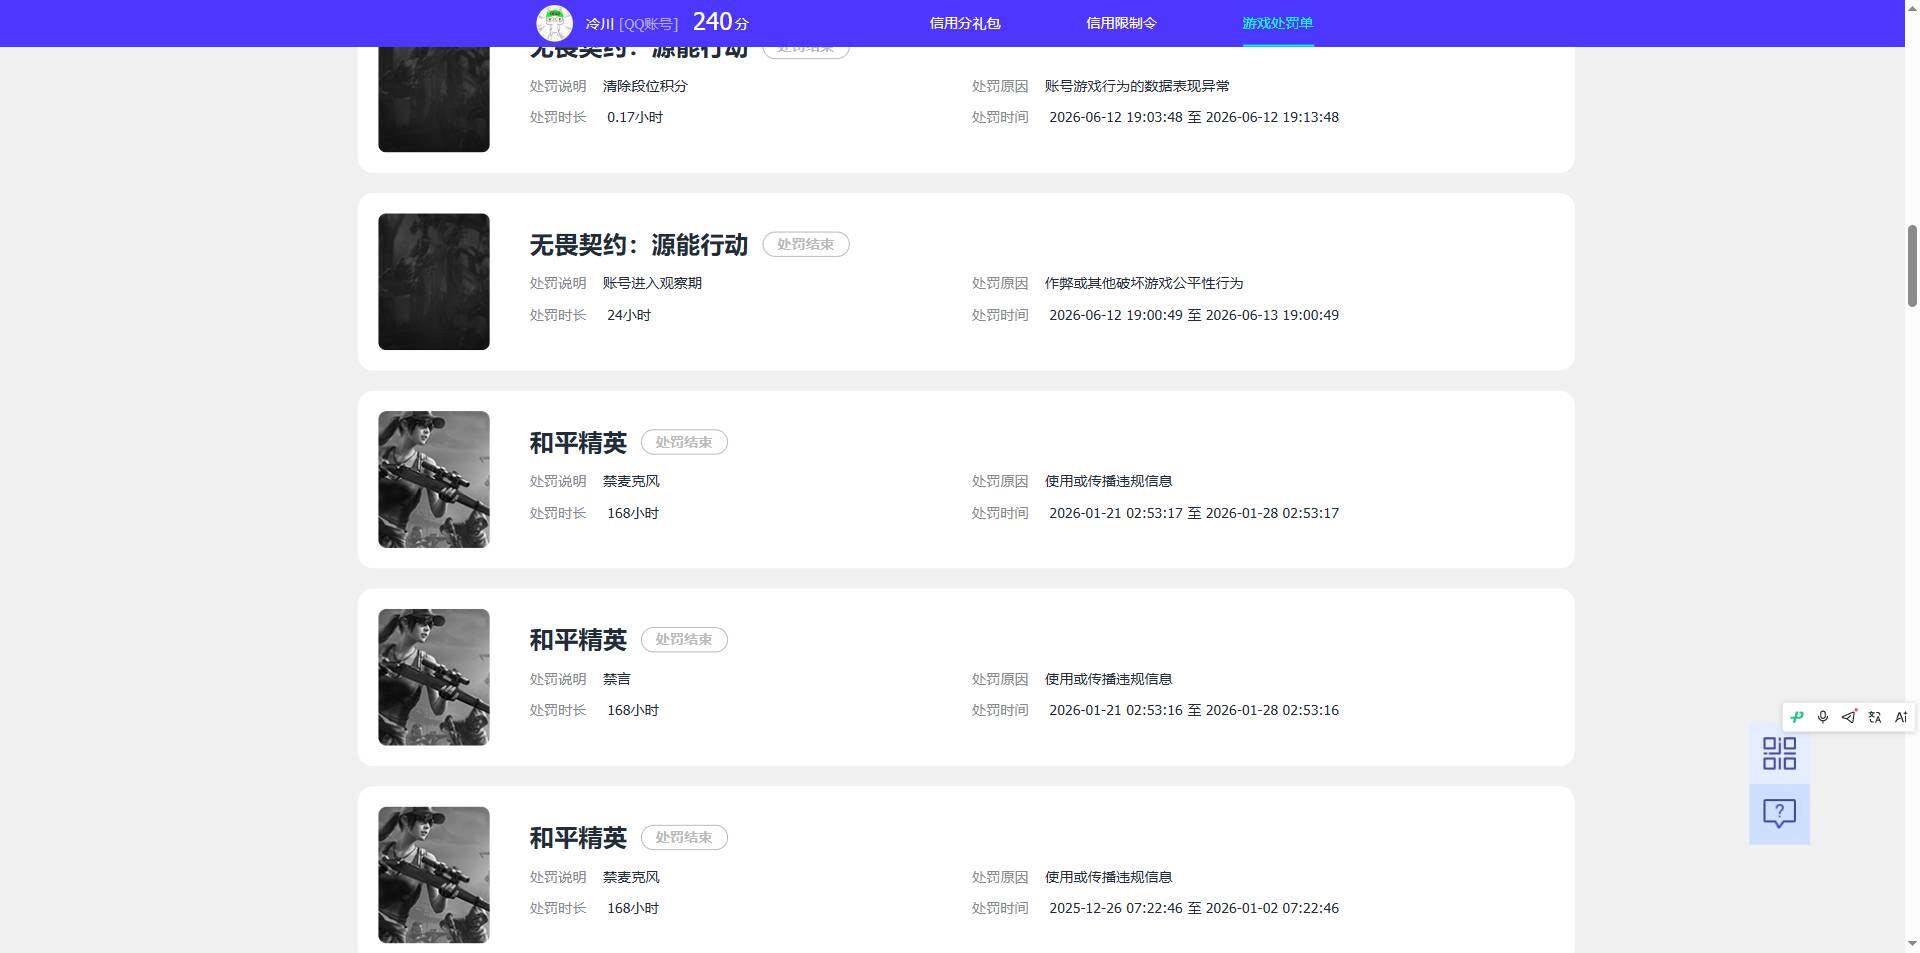Click the green pin icon in floating toolbar
Image resolution: width=1920 pixels, height=953 pixels.
click(1797, 717)
